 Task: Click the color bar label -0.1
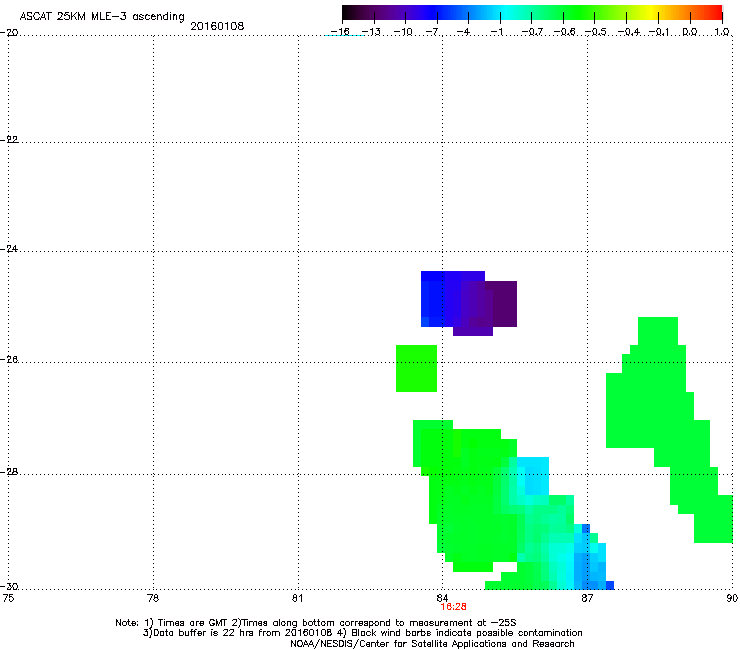click(659, 32)
